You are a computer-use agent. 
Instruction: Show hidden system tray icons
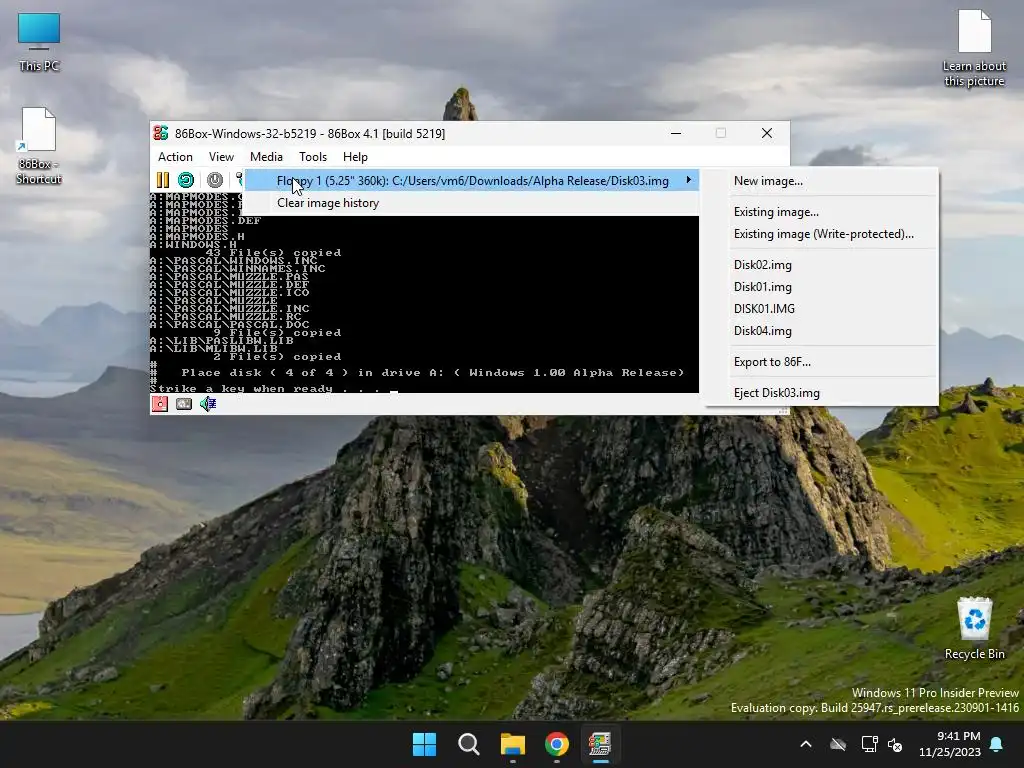(x=806, y=744)
